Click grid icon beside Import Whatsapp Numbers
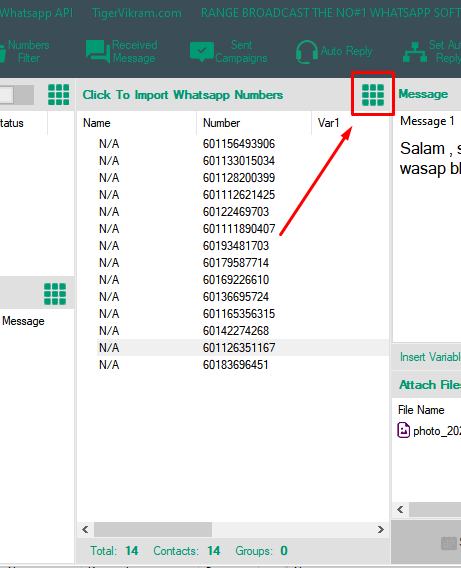Viewport: 461px width, 568px height. [x=373, y=95]
